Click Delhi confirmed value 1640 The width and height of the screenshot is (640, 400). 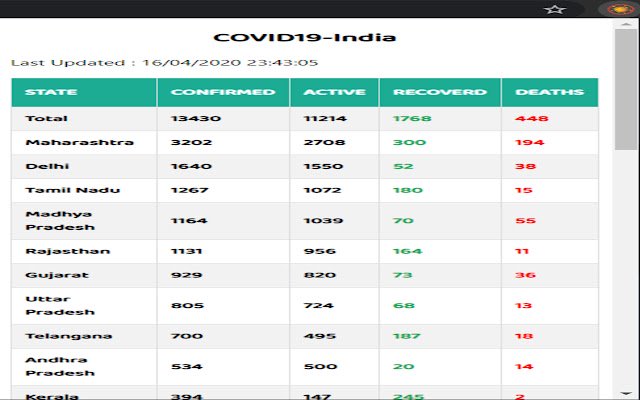pyautogui.click(x=191, y=167)
